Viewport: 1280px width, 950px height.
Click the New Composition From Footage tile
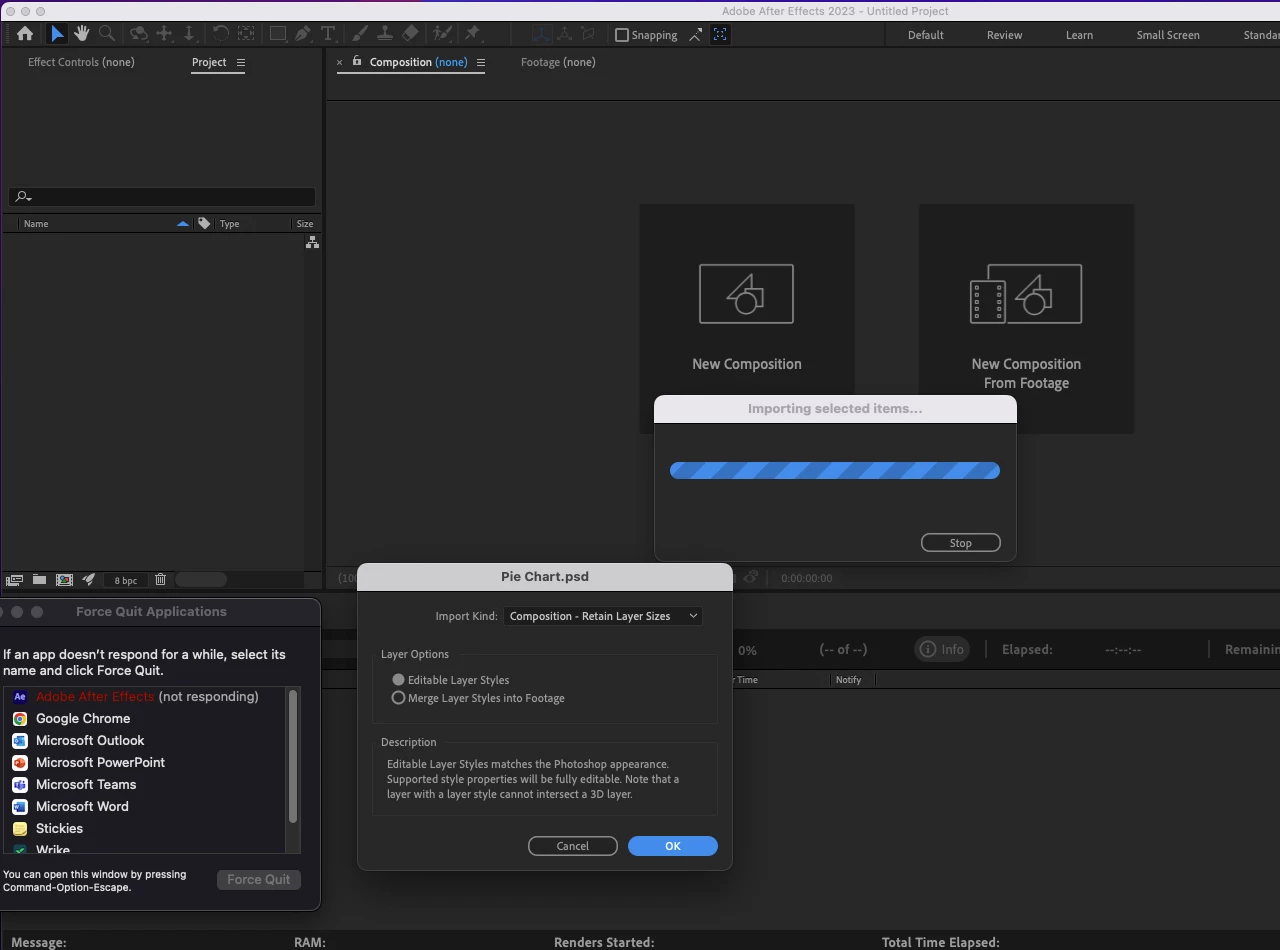pos(1026,319)
